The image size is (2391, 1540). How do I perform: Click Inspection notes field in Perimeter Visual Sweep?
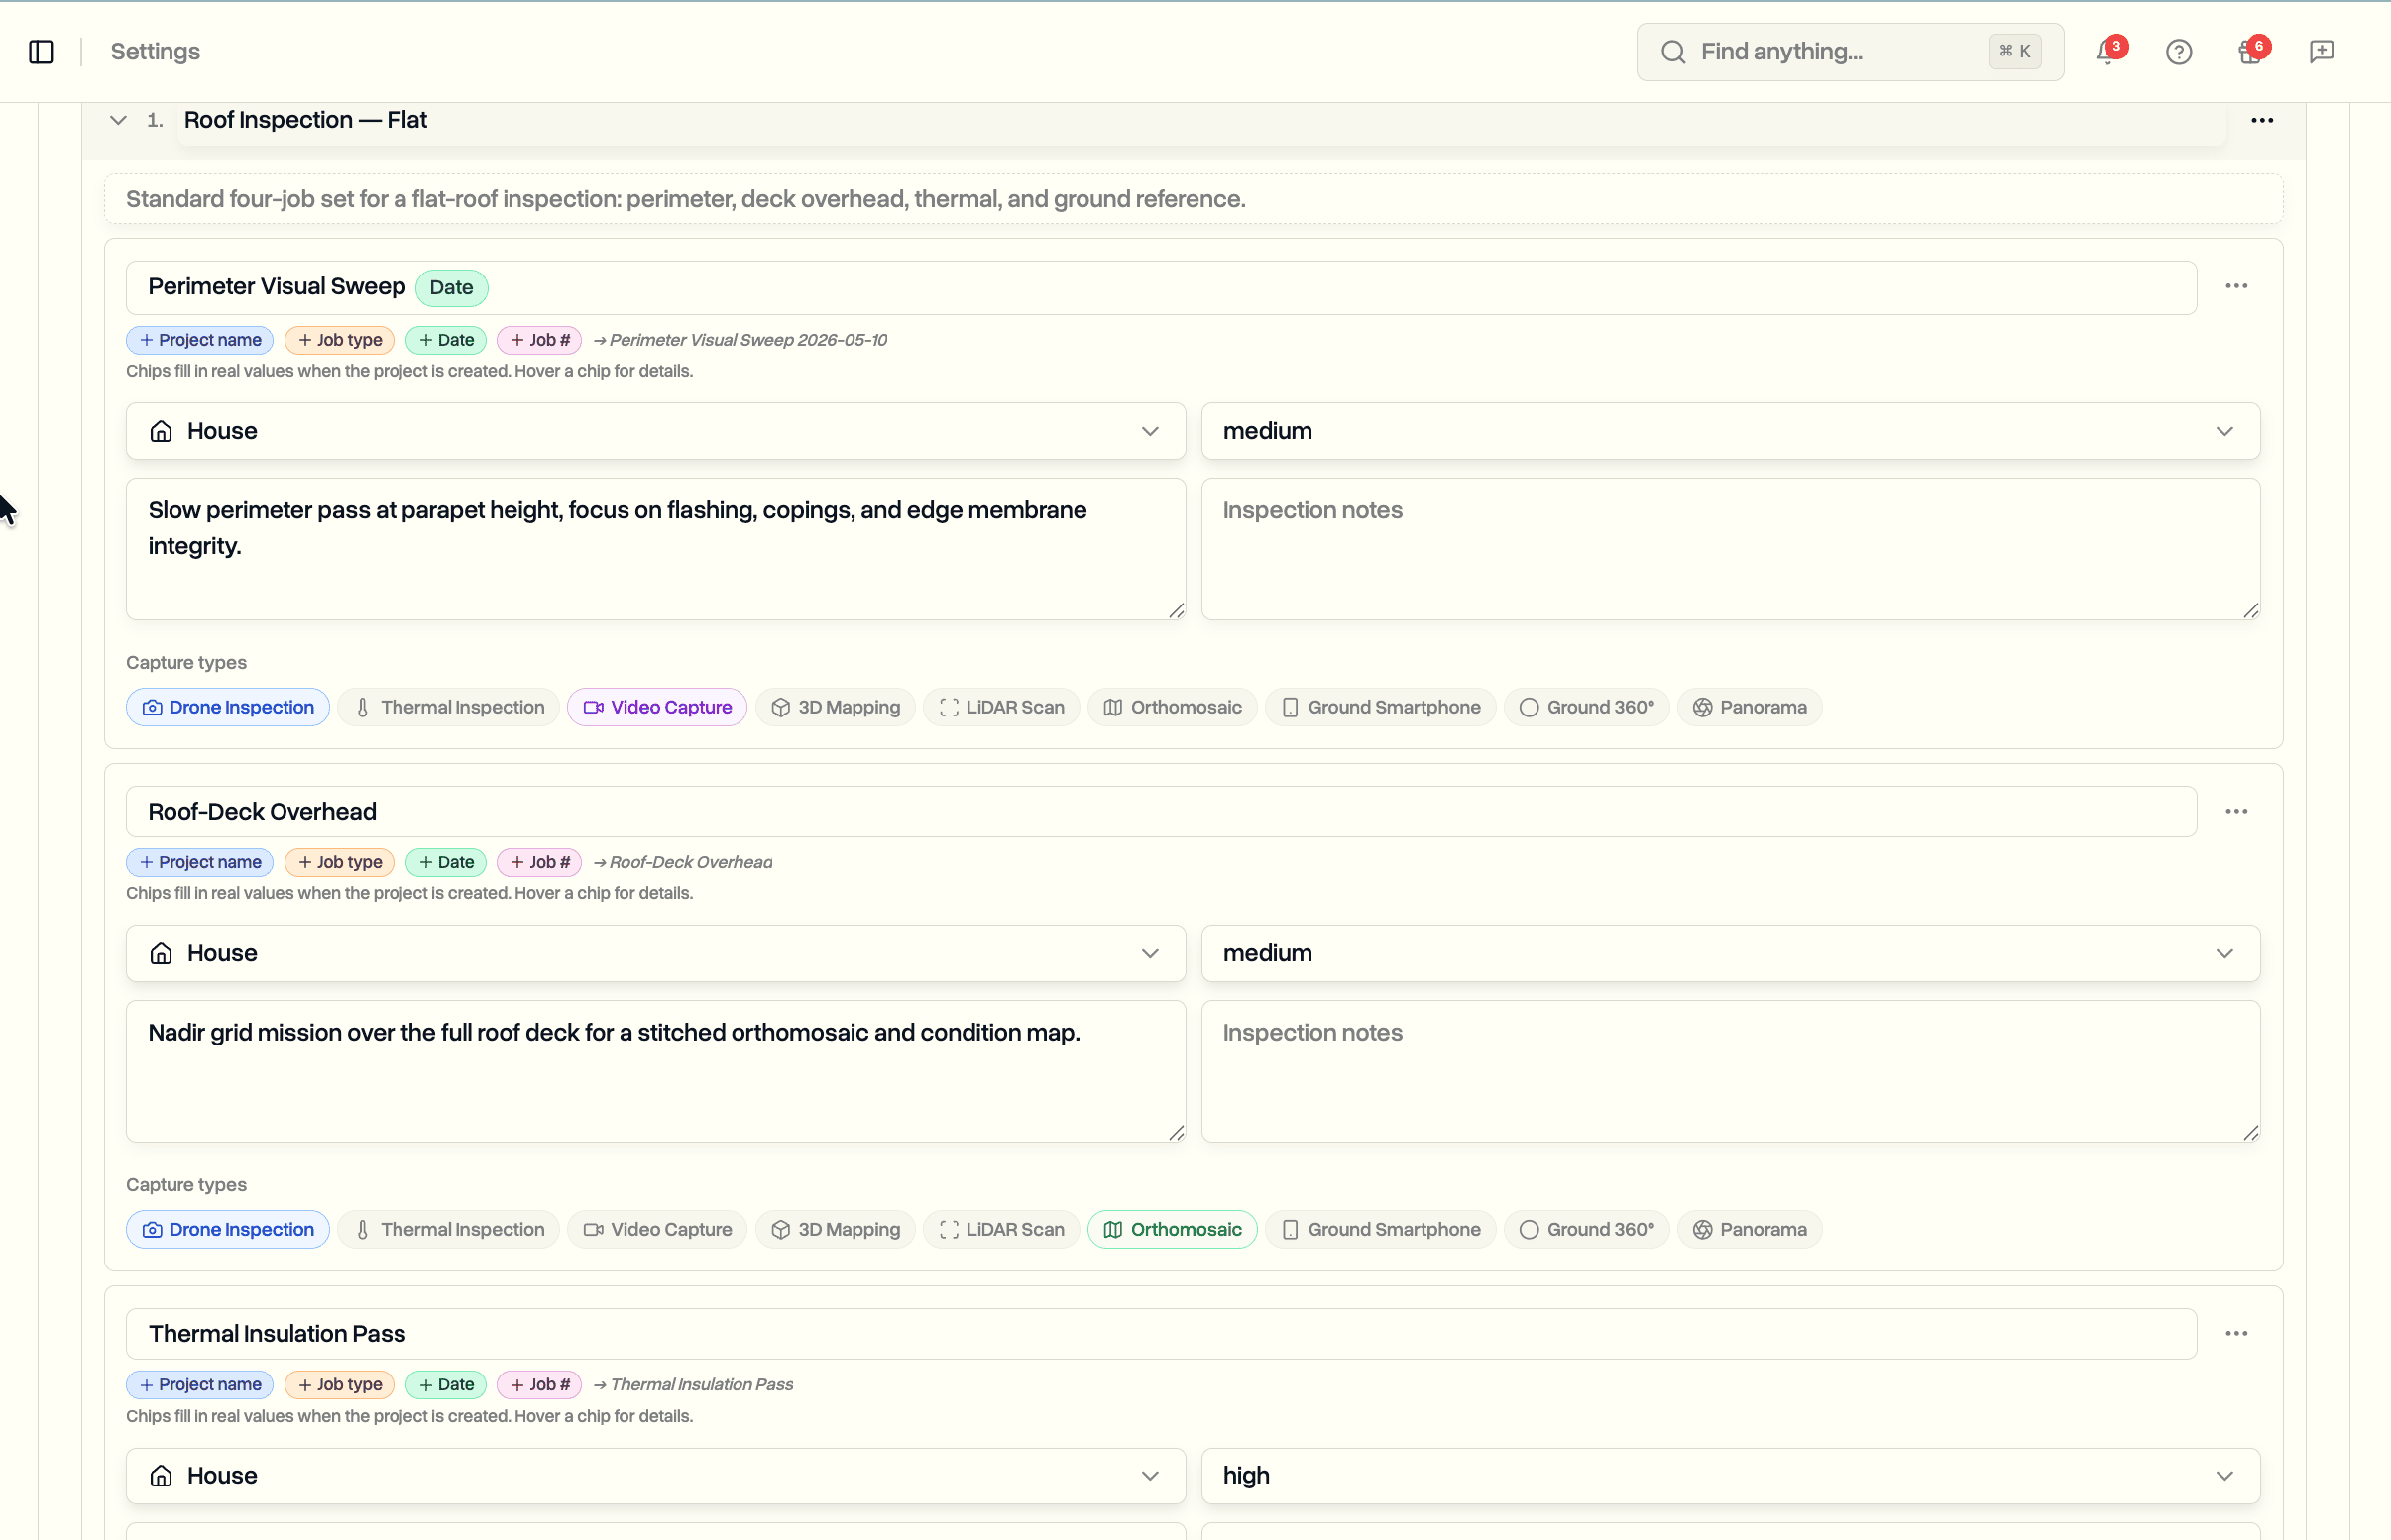(x=1730, y=549)
